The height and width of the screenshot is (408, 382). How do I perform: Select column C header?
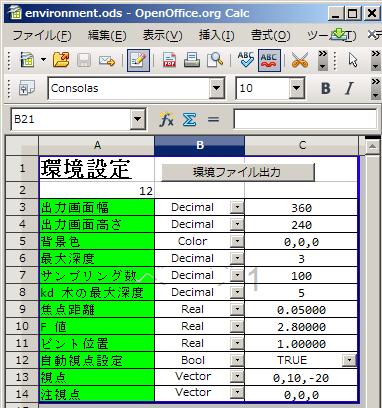pyautogui.click(x=302, y=145)
